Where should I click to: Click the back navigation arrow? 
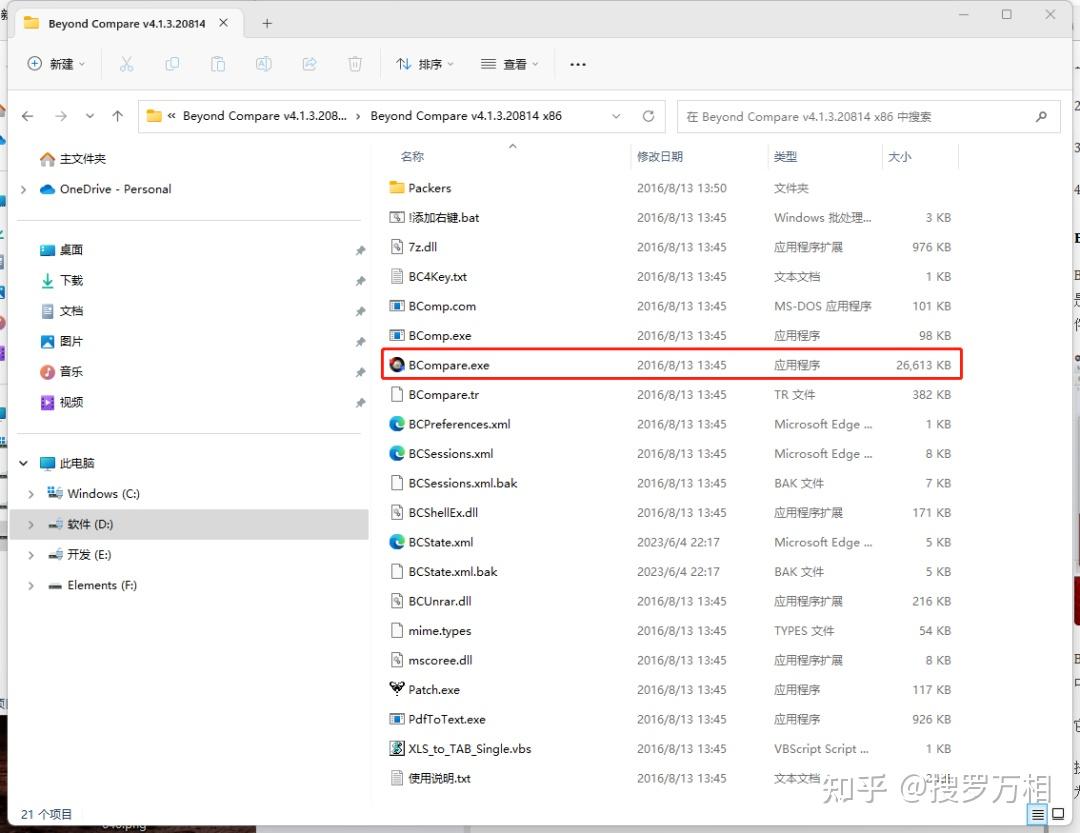click(27, 116)
